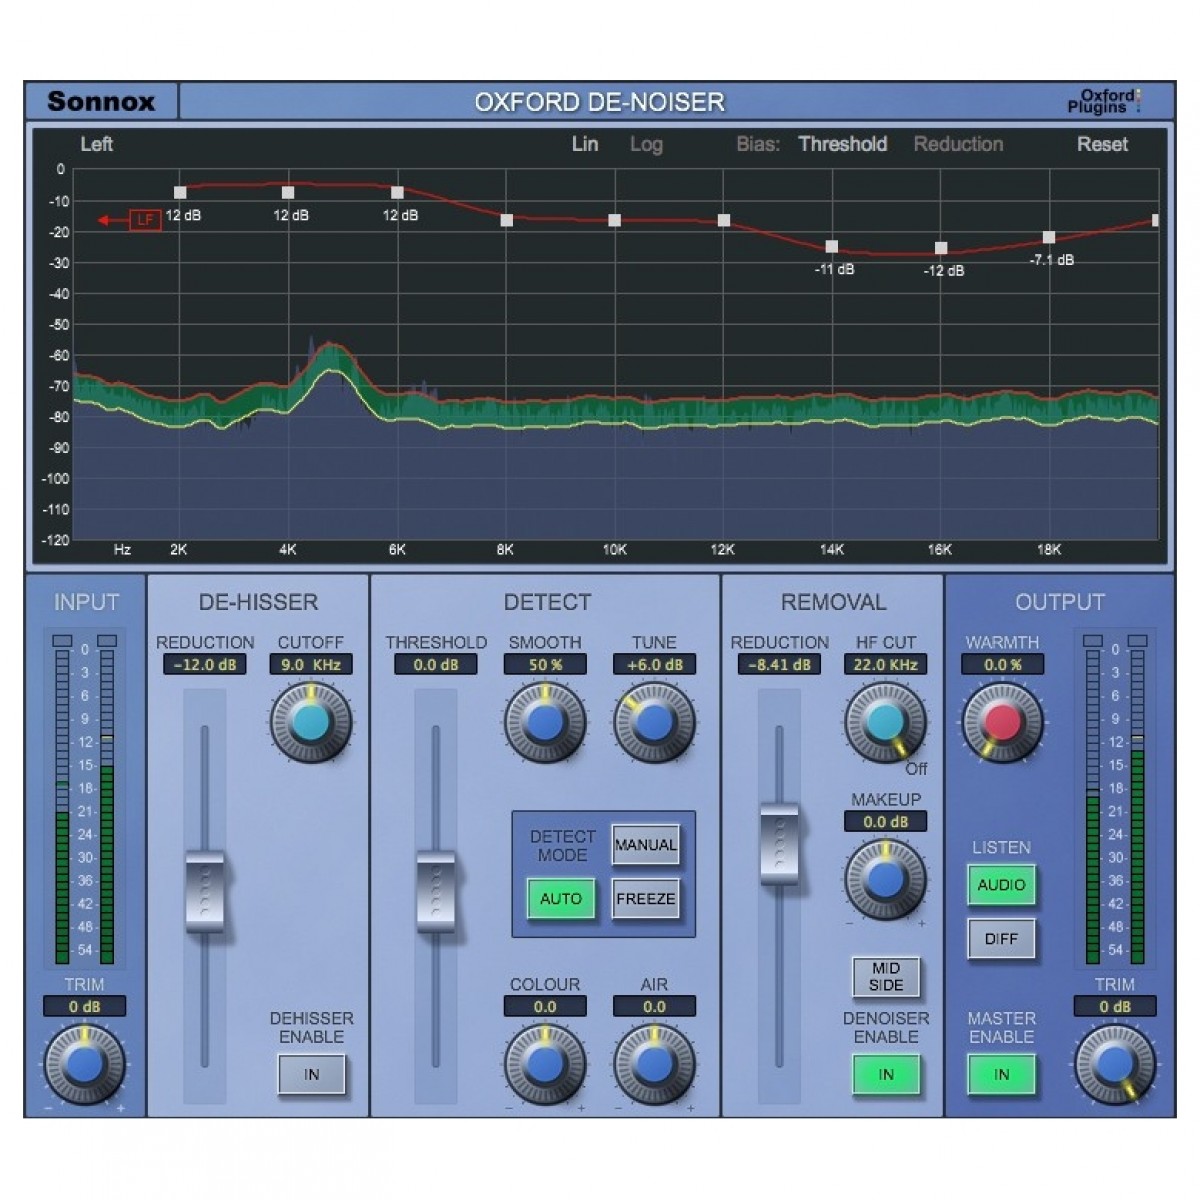Click the Freeze detect mode button
Screen dimensions: 1200x1200
point(645,899)
